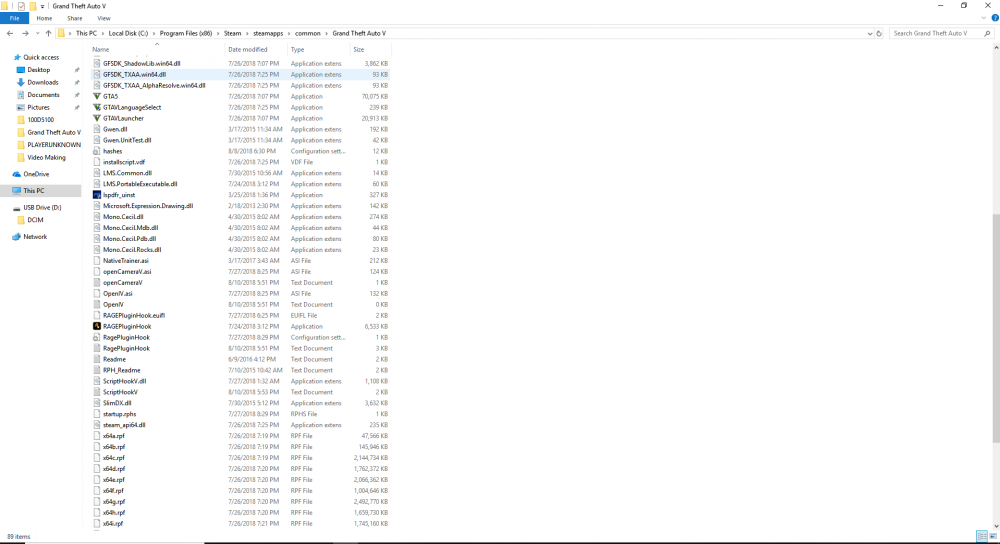Click the Search Grand Theft Auto V field
The image size is (1000, 544).
[936, 33]
